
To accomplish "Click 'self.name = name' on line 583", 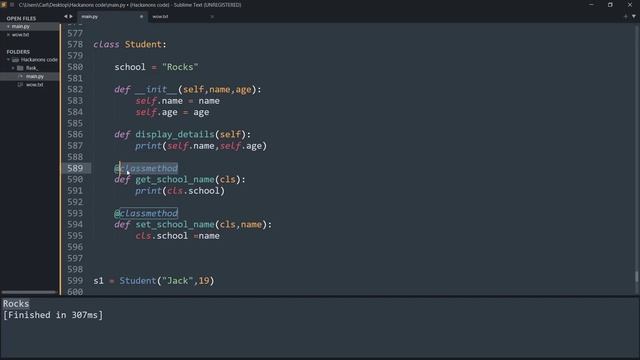I will (178, 101).
